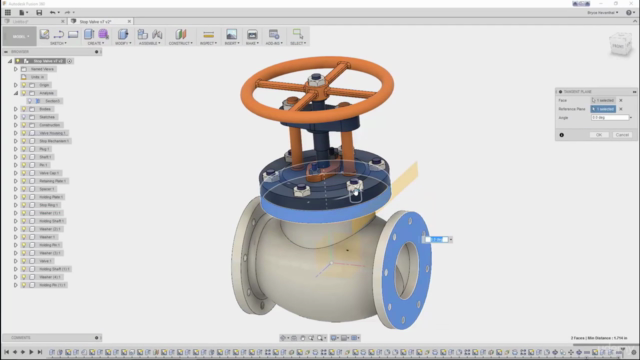Screen dimensions: 640x360
Task: Click the Inspect measure icon
Action: [x=208, y=34]
